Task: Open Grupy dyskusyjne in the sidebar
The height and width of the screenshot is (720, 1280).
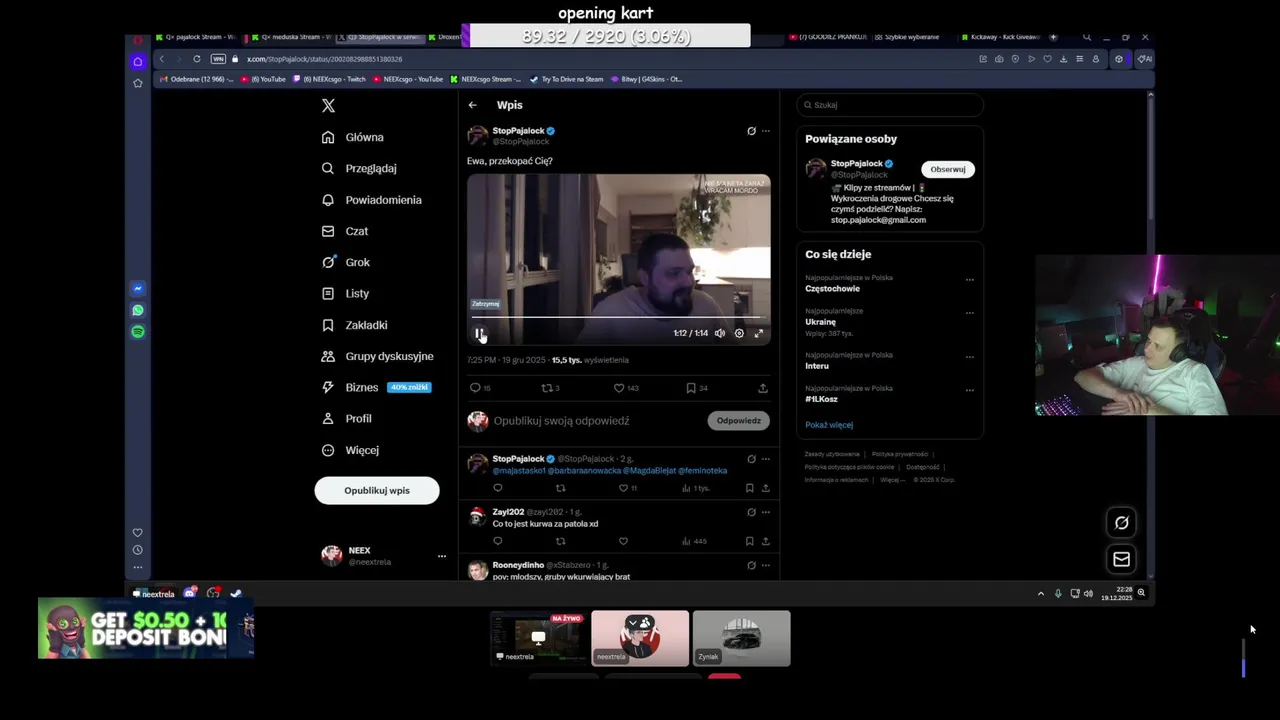Action: [377, 356]
